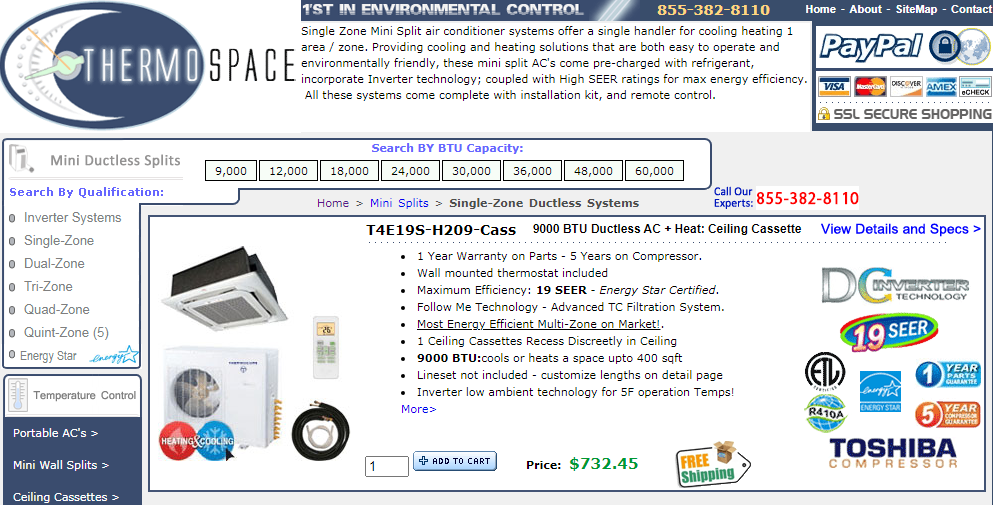This screenshot has height=505, width=993.
Task: Open the SiteMap top menu item
Action: pos(916,10)
